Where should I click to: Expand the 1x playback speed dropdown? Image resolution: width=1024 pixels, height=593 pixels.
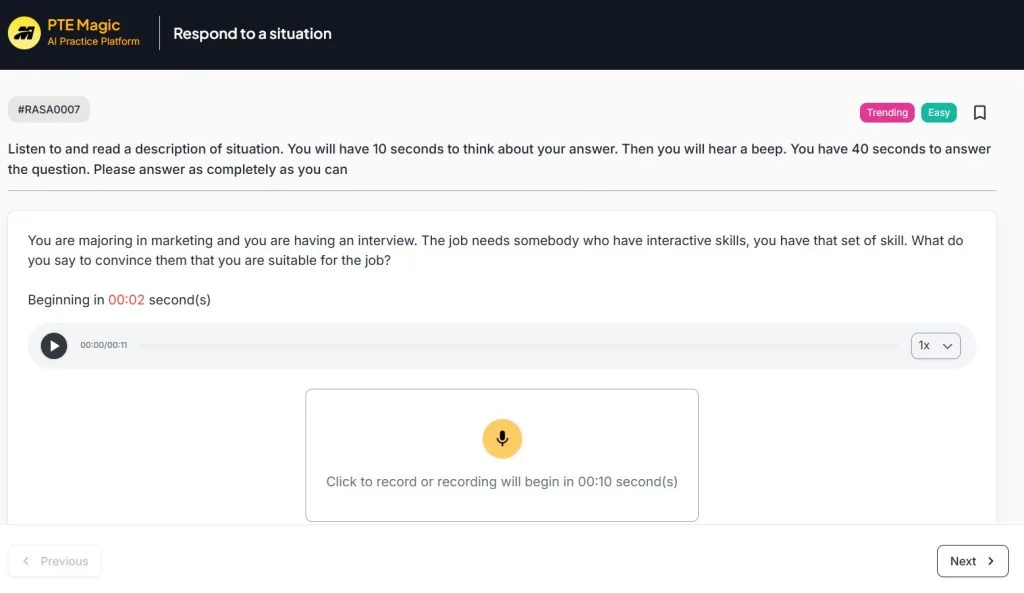click(x=935, y=345)
